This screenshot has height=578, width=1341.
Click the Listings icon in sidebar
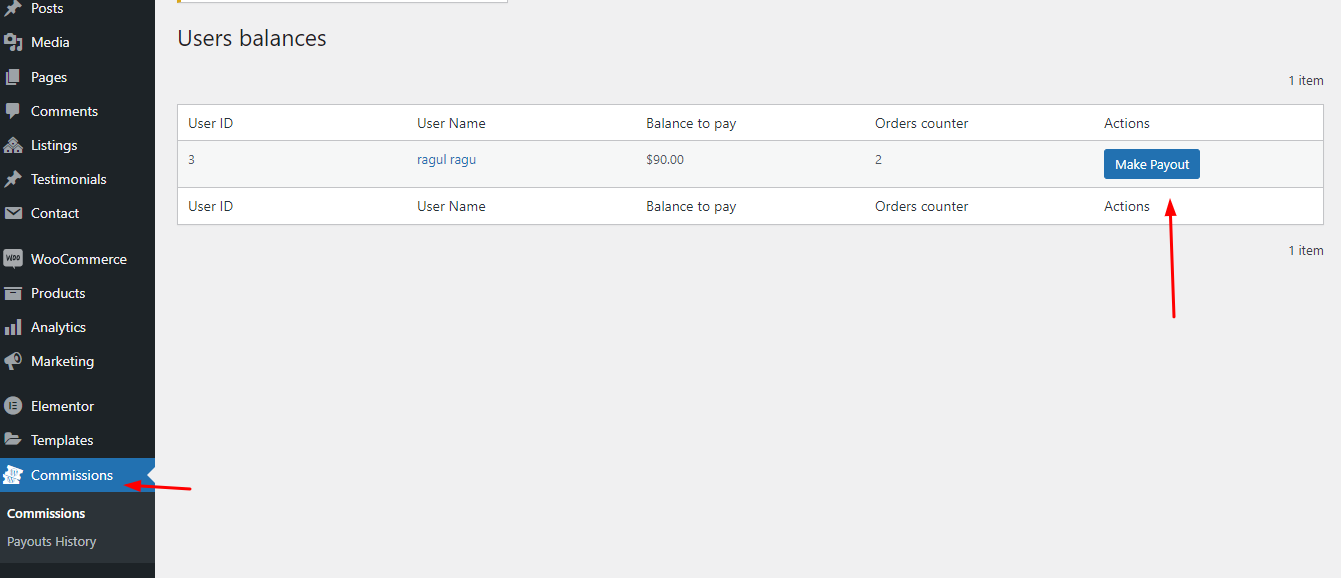(x=13, y=145)
